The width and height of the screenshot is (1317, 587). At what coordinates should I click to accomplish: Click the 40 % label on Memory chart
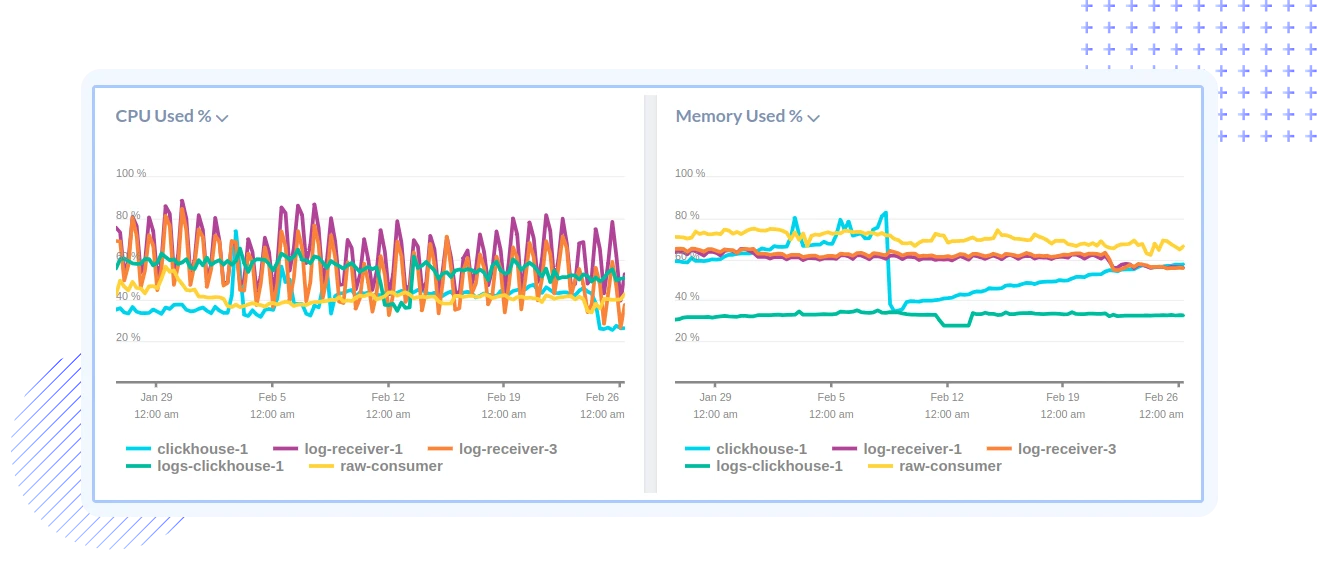click(687, 297)
